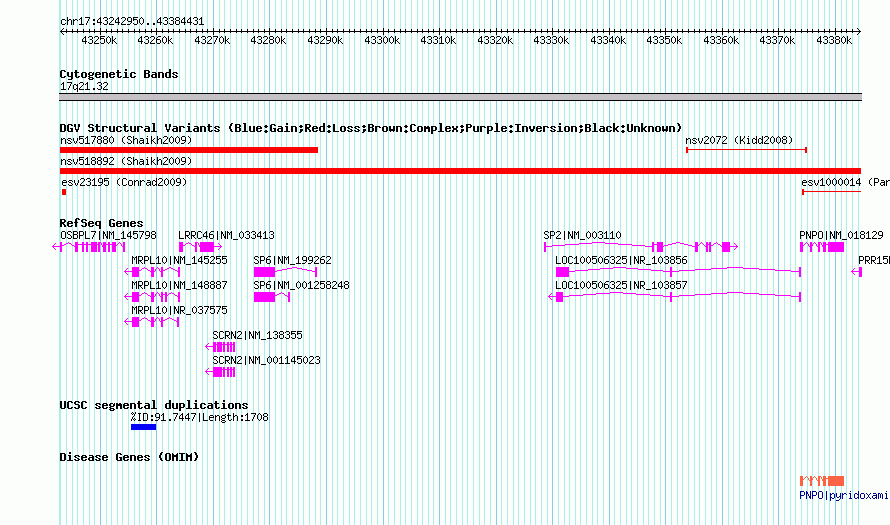This screenshot has width=890, height=525.
Task: Select the MRPL10|NR_037575 transcript glyph
Action: [x=152, y=322]
